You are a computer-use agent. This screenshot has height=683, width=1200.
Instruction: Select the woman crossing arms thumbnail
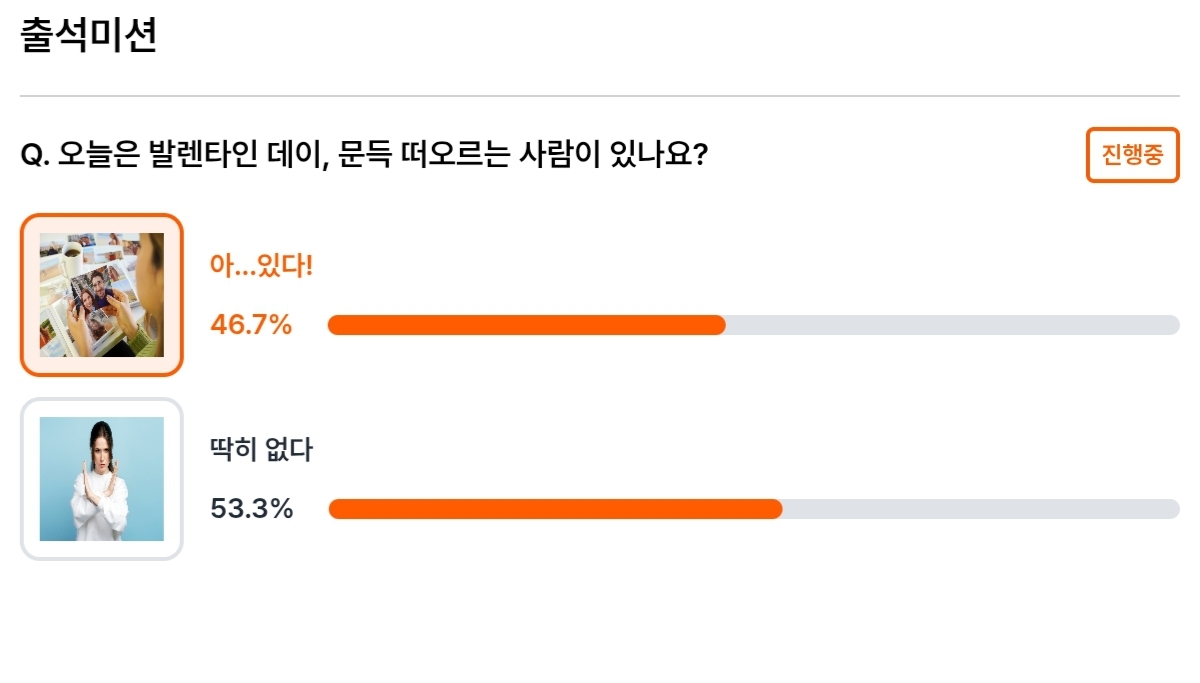[102, 479]
